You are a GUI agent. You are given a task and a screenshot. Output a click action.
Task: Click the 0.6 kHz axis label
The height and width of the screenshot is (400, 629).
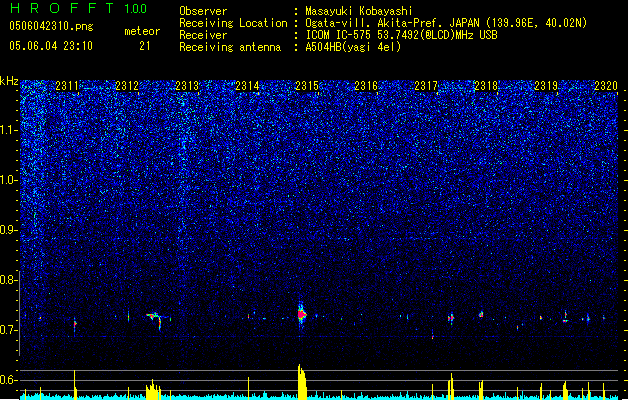[x=9, y=380]
